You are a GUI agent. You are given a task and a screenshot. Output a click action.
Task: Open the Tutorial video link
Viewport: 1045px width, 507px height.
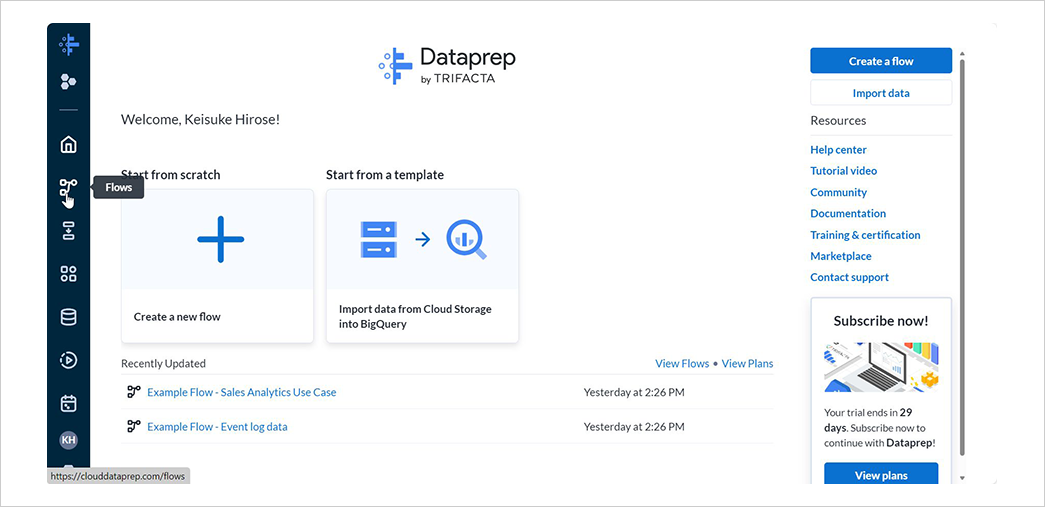click(844, 171)
